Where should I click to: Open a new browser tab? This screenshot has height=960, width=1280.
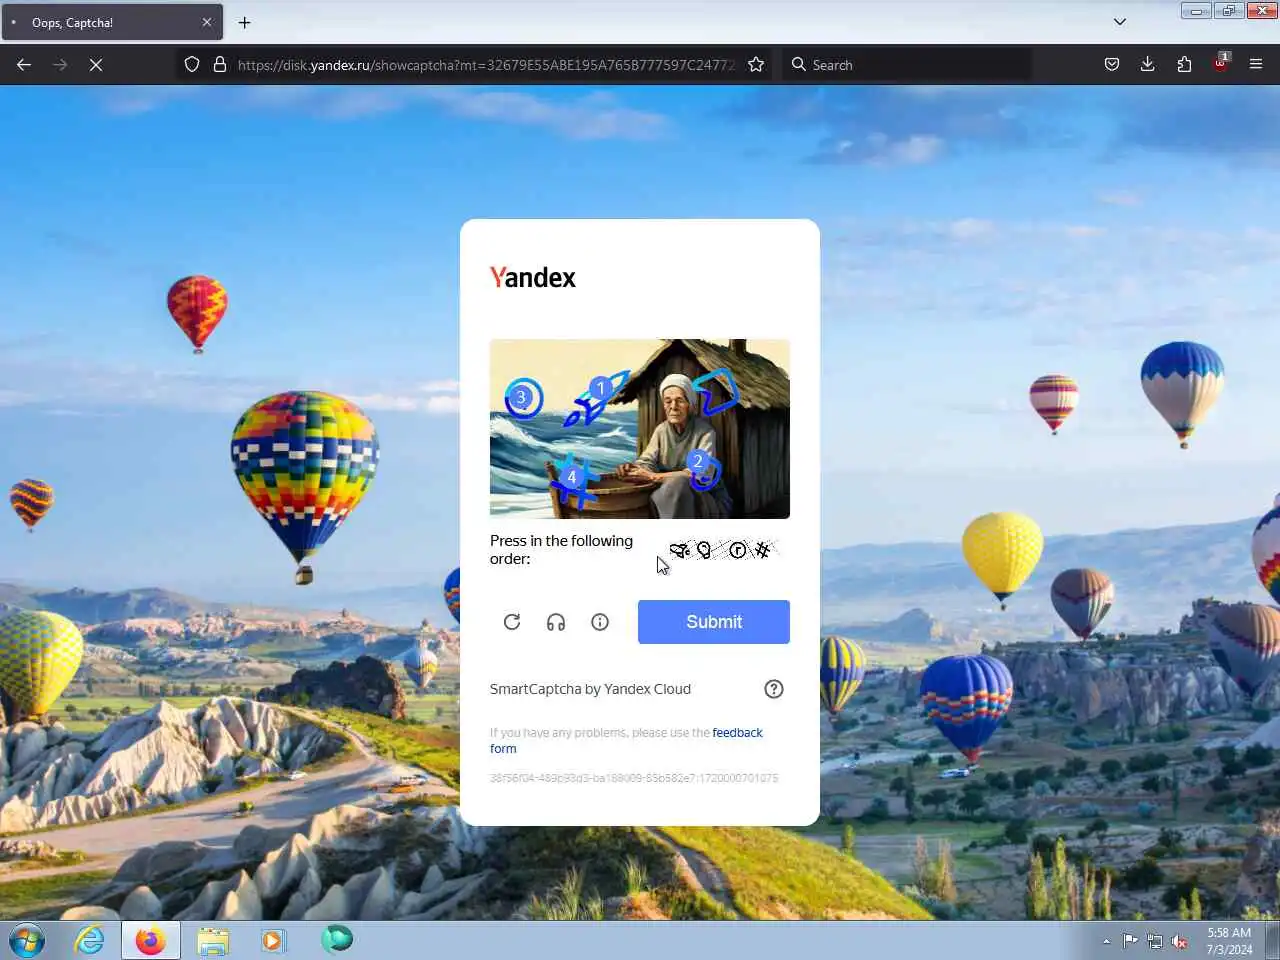[244, 22]
